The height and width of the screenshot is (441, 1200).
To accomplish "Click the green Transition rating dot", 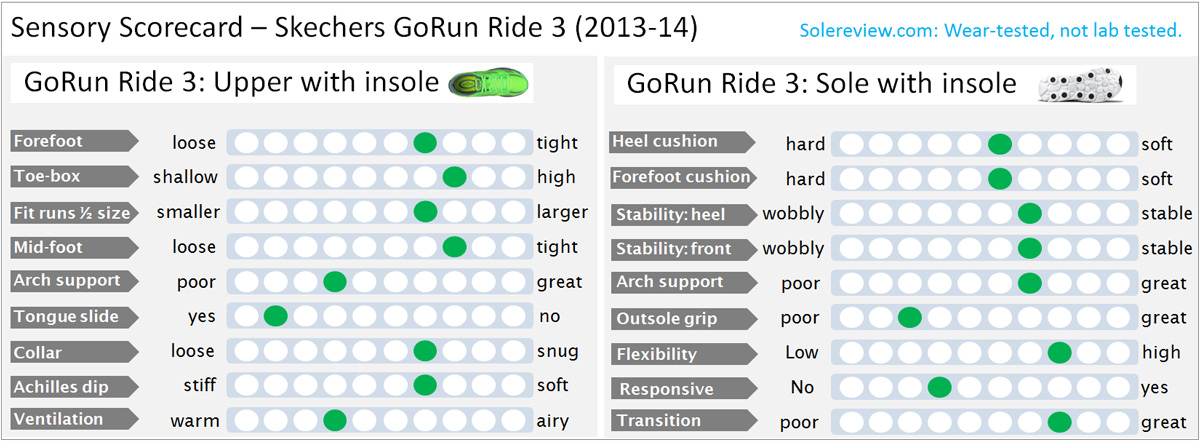I will [1059, 421].
